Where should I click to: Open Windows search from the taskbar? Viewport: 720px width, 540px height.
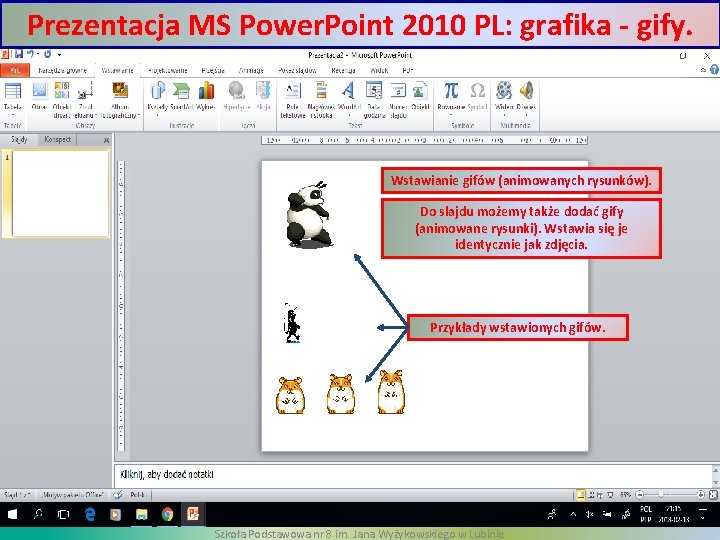tap(38, 514)
